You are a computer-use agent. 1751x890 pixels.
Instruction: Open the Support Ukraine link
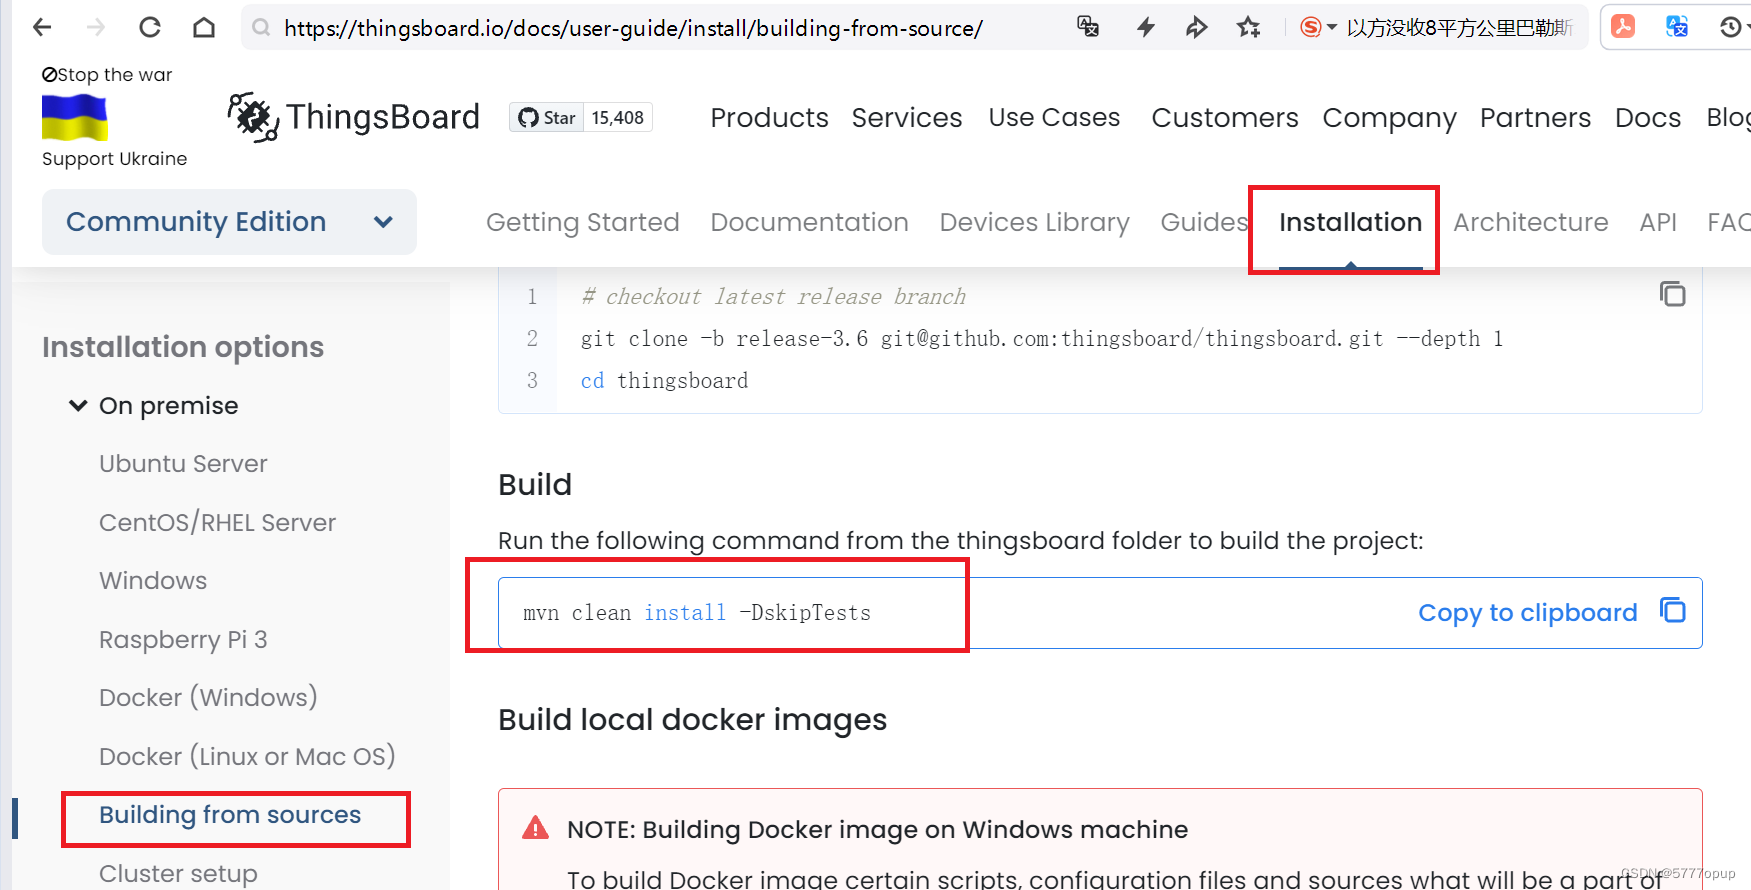point(114,159)
